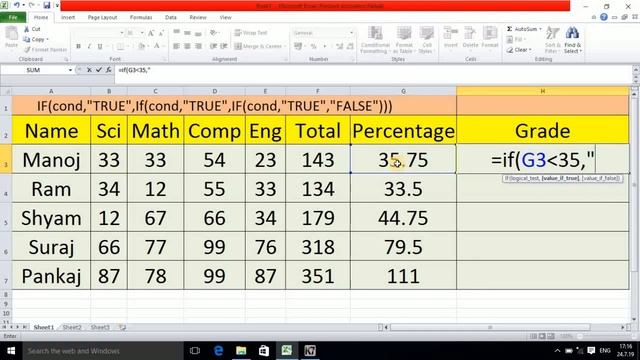The image size is (640, 360).
Task: Switch to the Formulas tab
Action: tap(141, 17)
